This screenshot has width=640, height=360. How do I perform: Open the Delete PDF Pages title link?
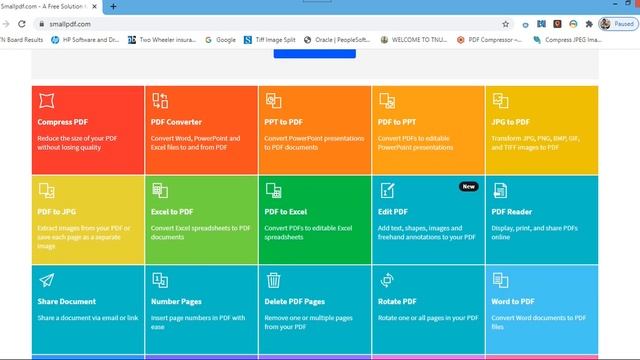294,302
